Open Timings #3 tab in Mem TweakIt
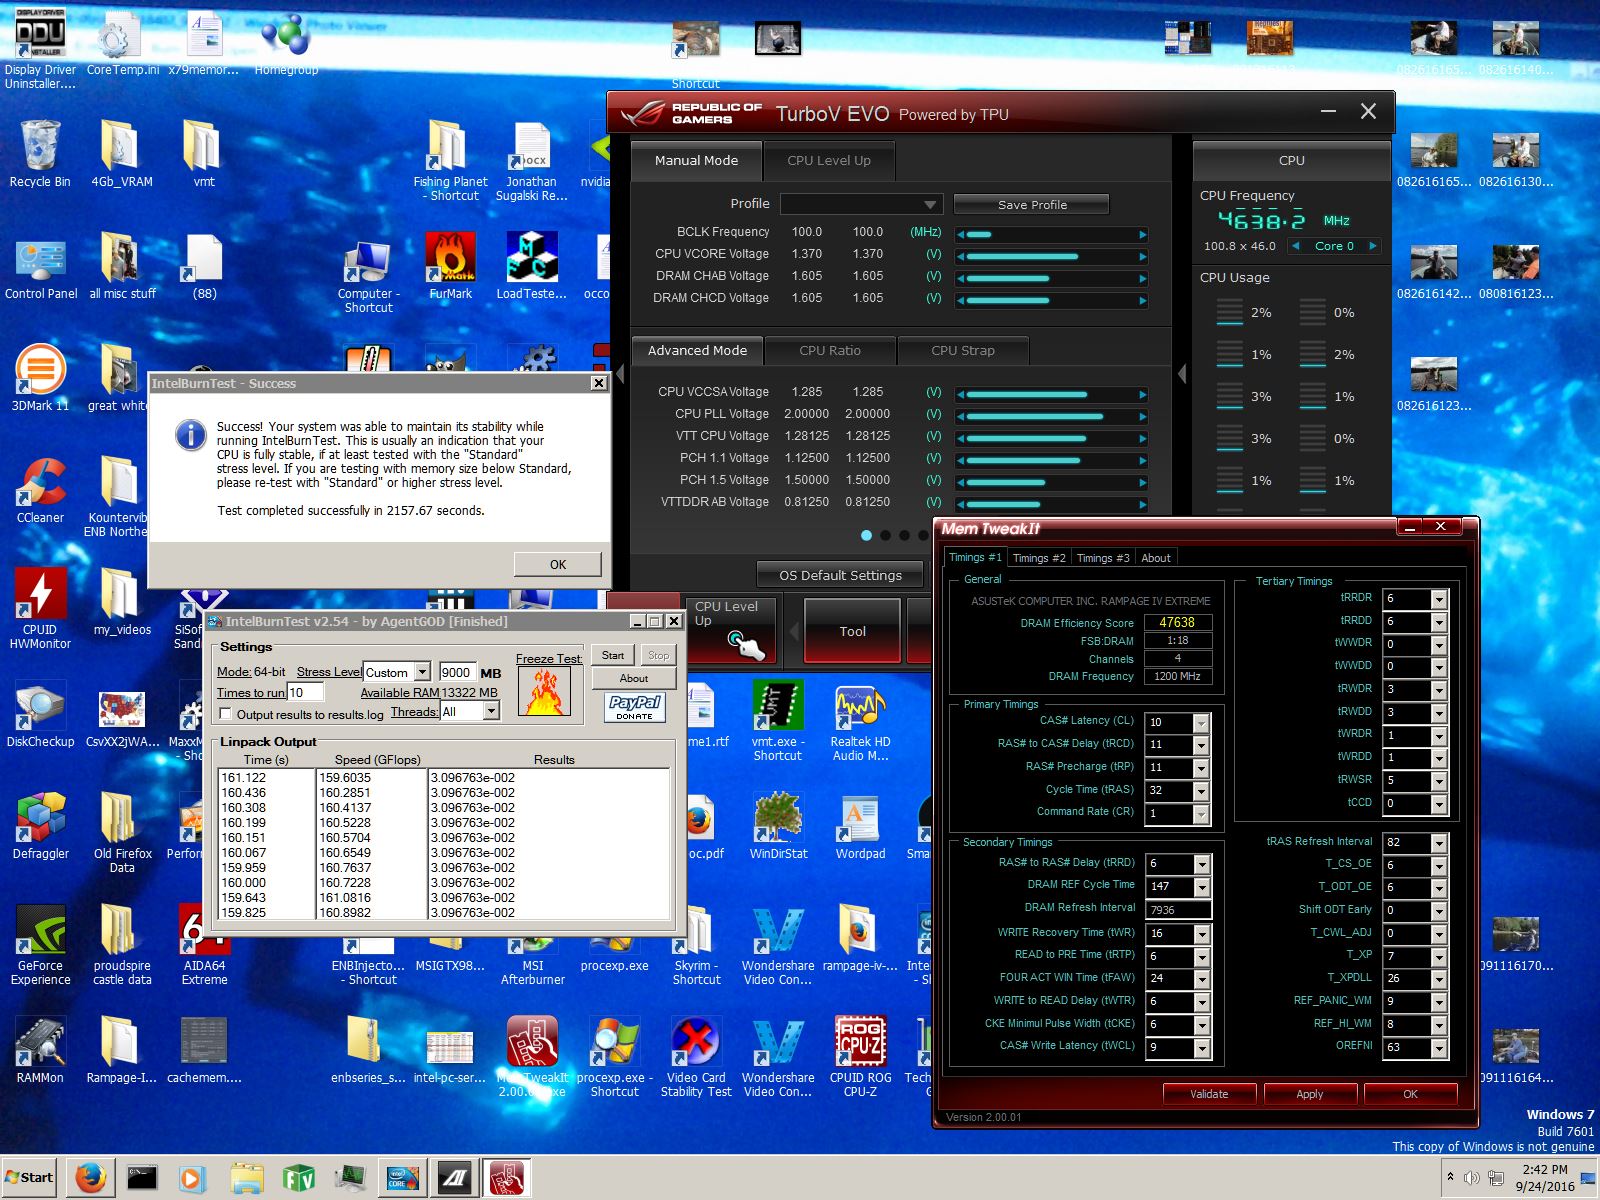1600x1200 pixels. click(1103, 558)
